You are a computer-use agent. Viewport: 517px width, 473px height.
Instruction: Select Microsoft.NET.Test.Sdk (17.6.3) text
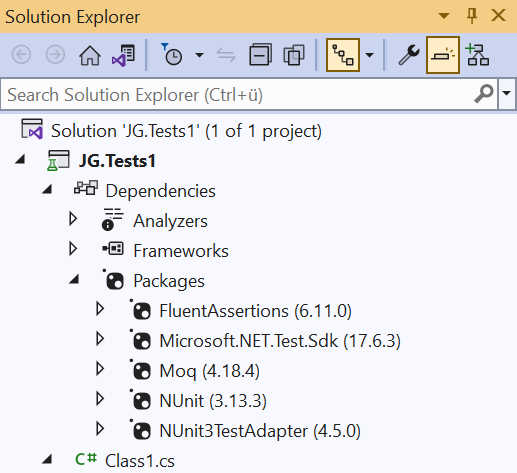coord(280,341)
